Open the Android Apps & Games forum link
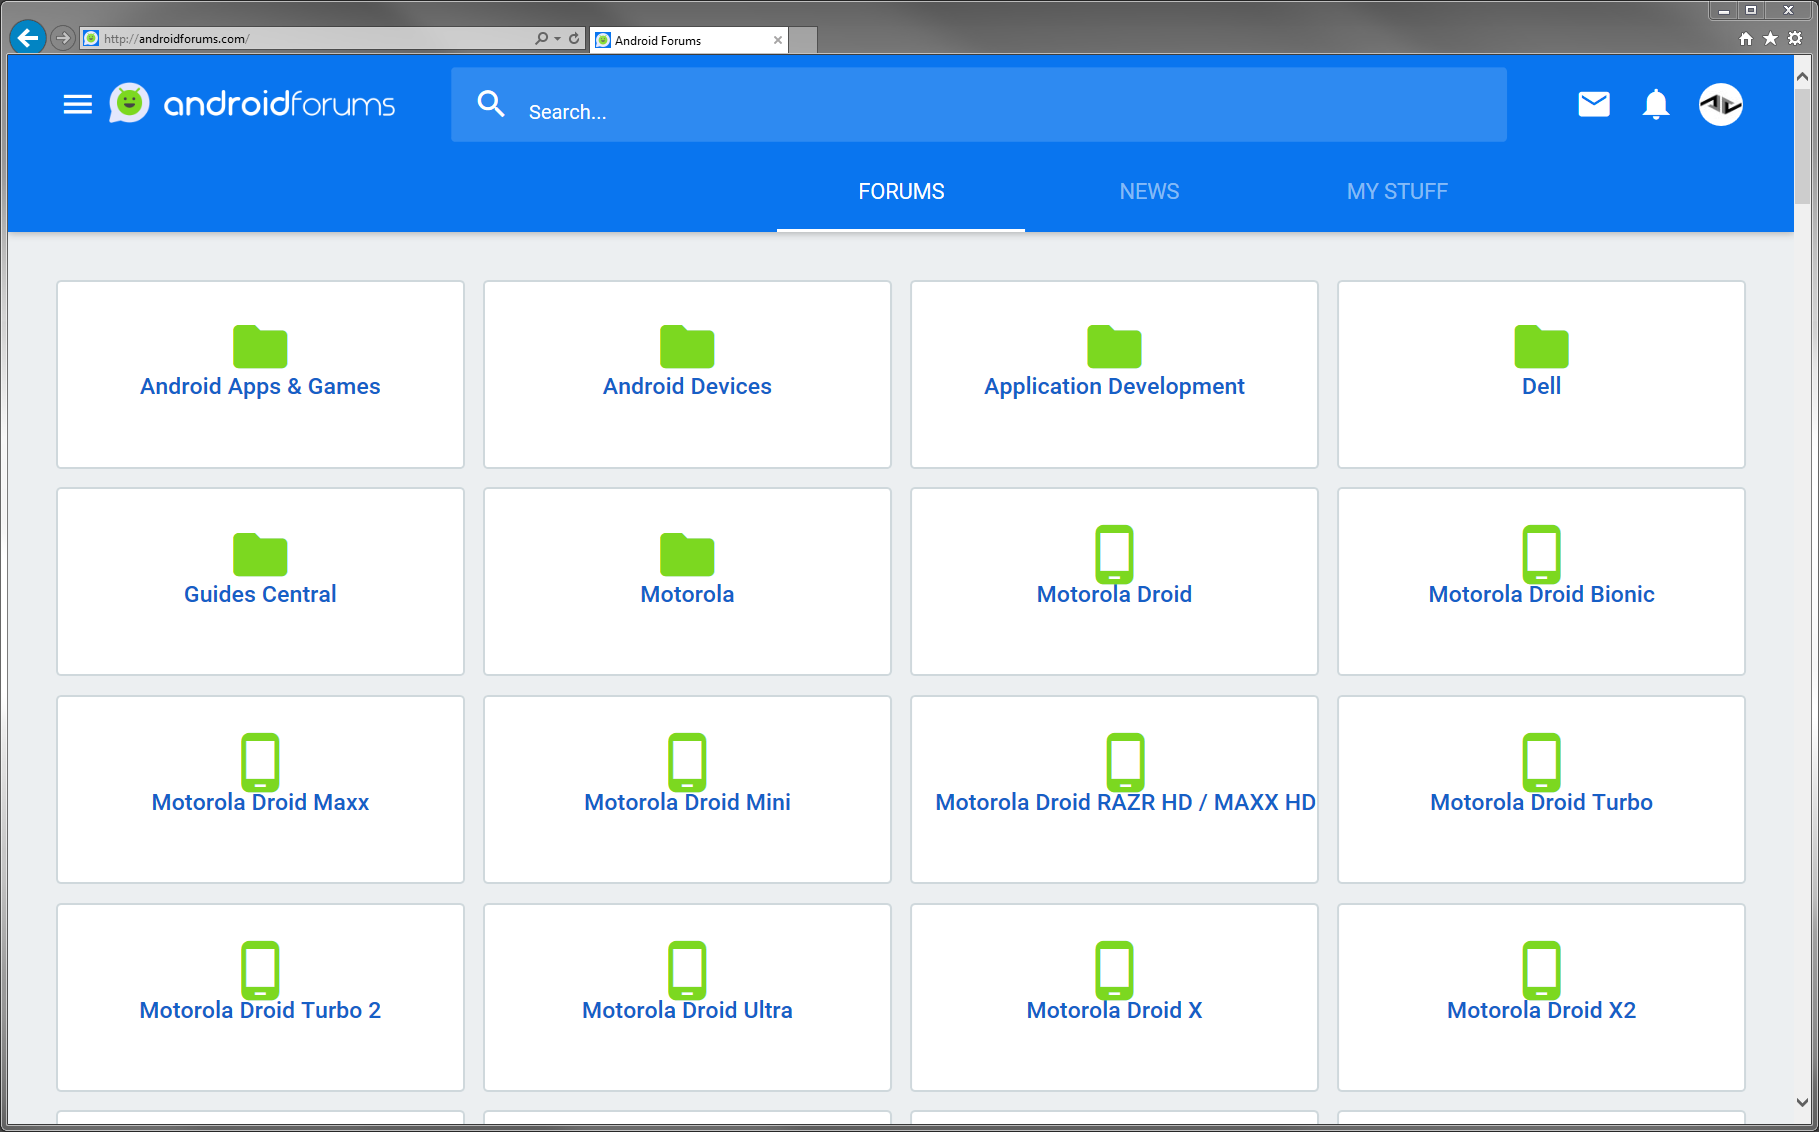 coord(260,387)
